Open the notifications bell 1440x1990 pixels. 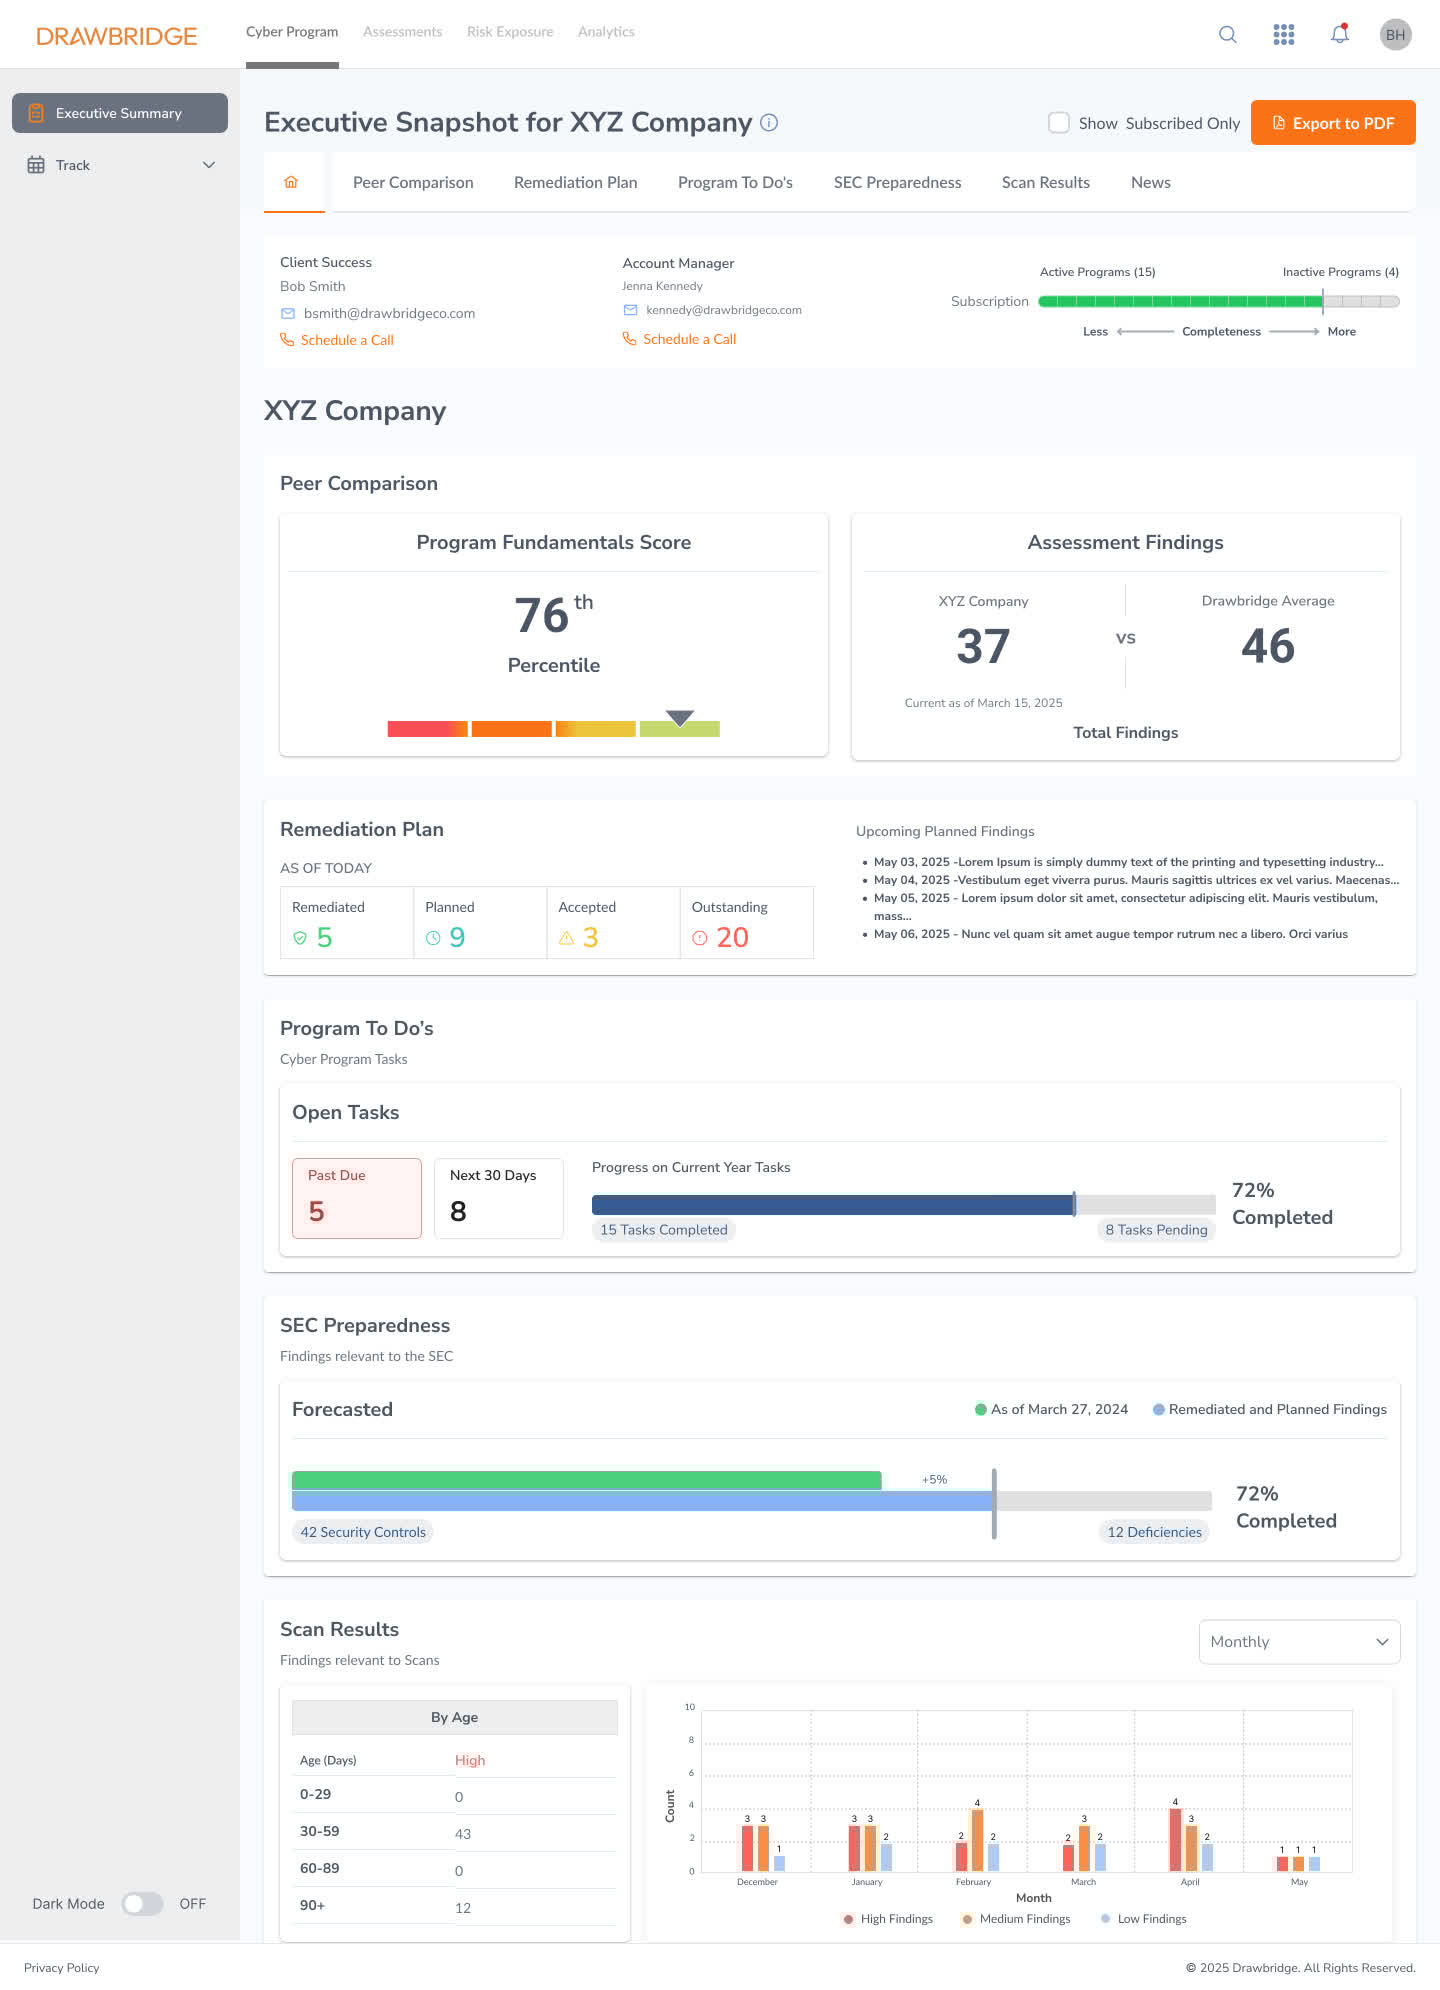(1340, 35)
